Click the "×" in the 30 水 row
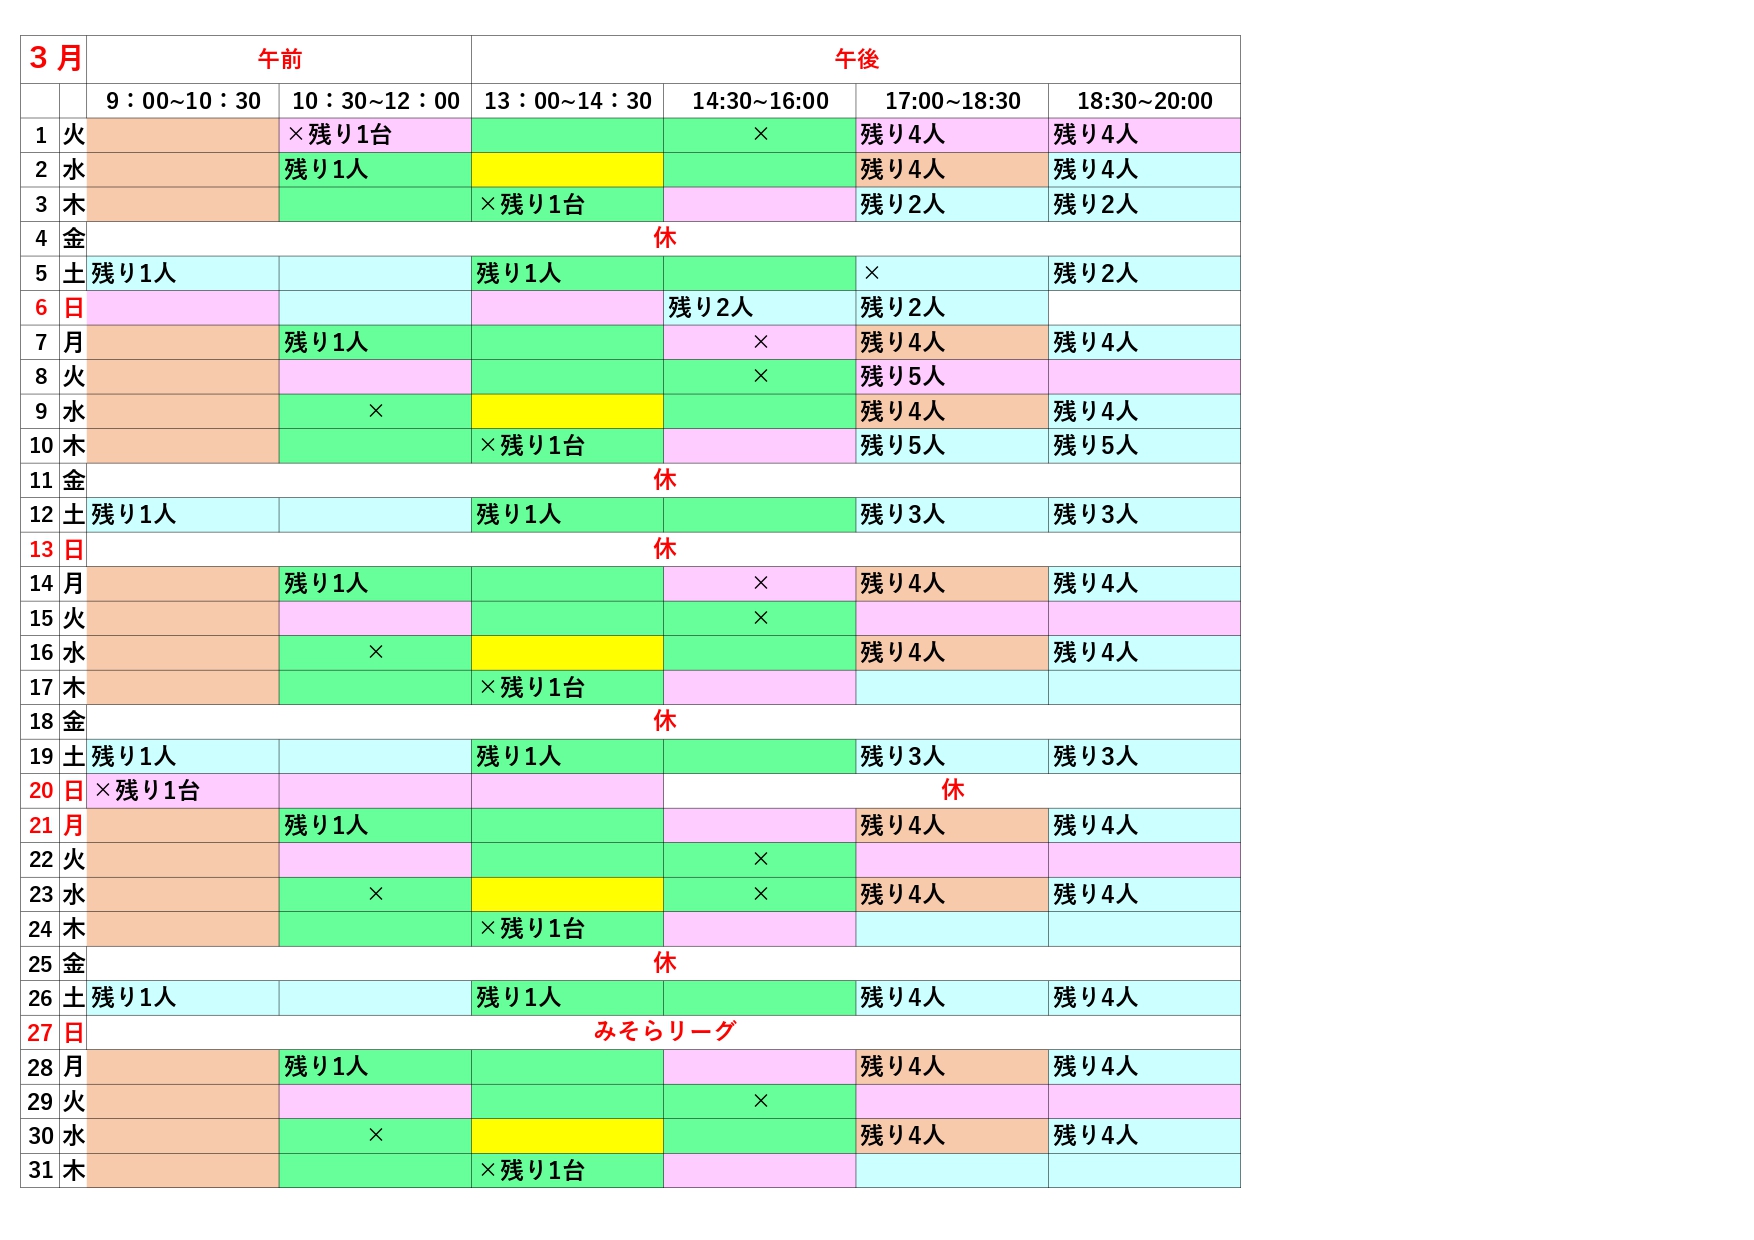The width and height of the screenshot is (1754, 1240). (x=375, y=1136)
